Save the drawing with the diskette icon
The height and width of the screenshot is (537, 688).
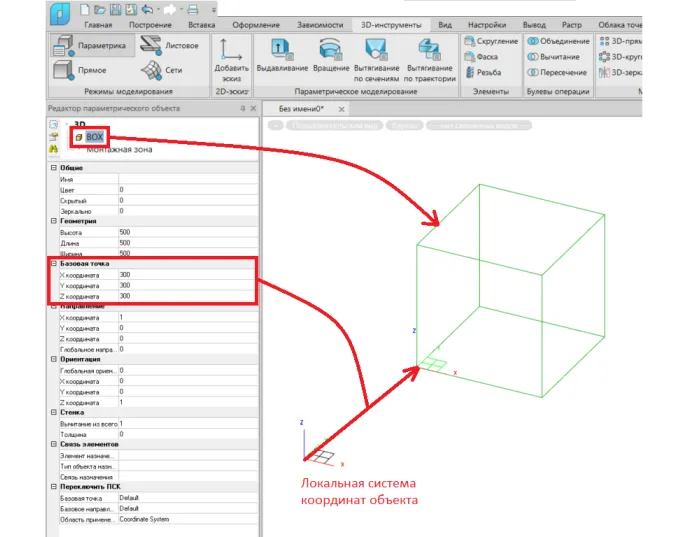[x=115, y=9]
